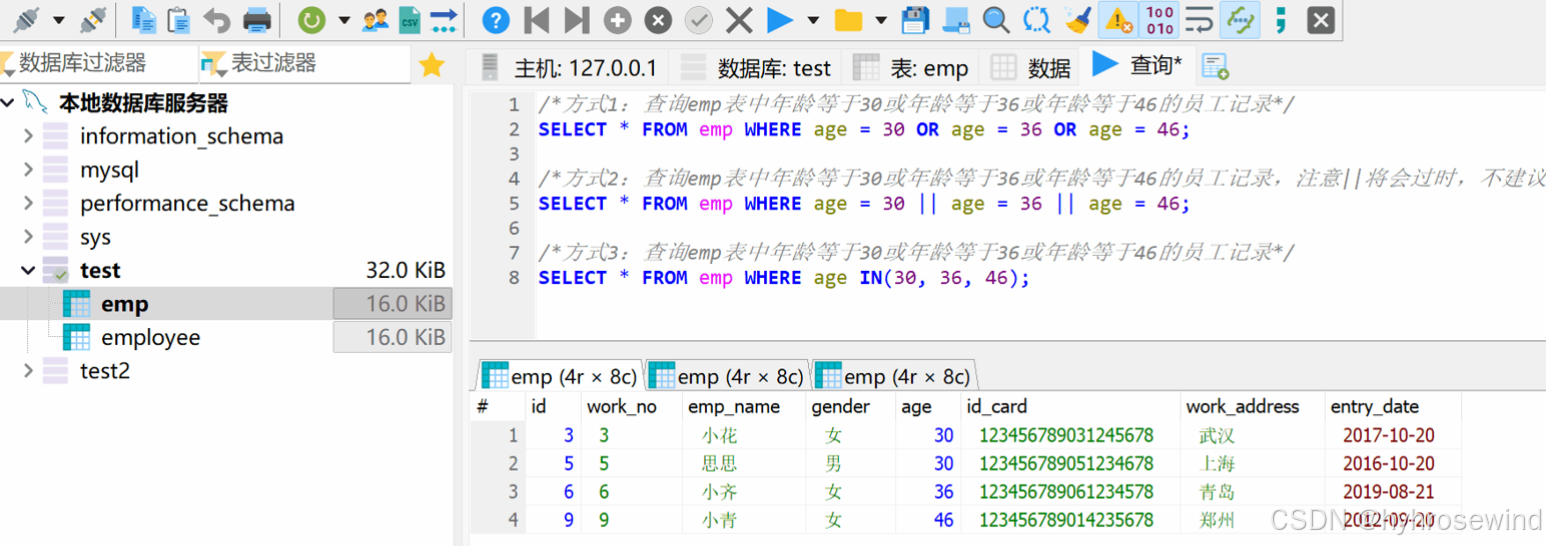Open the Refresh dropdown arrow
1546x546 pixels.
[x=344, y=20]
